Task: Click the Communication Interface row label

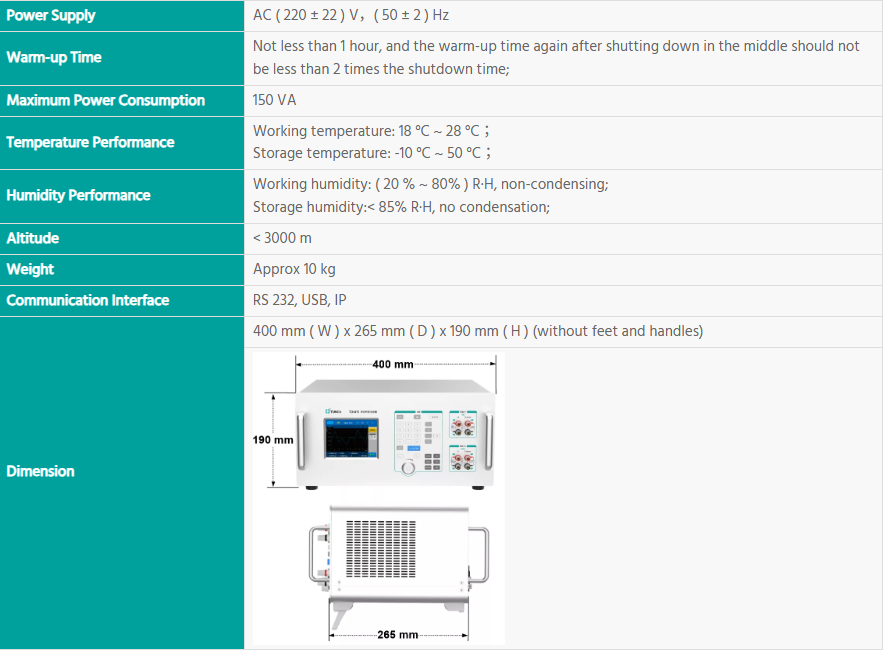Action: (88, 300)
